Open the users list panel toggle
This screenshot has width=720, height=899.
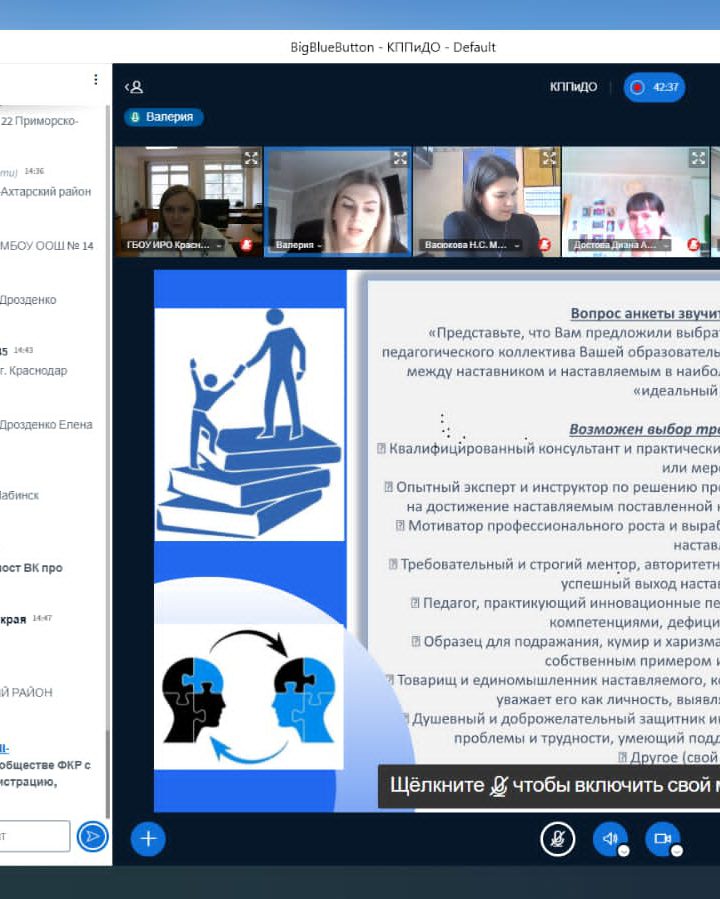[133, 87]
